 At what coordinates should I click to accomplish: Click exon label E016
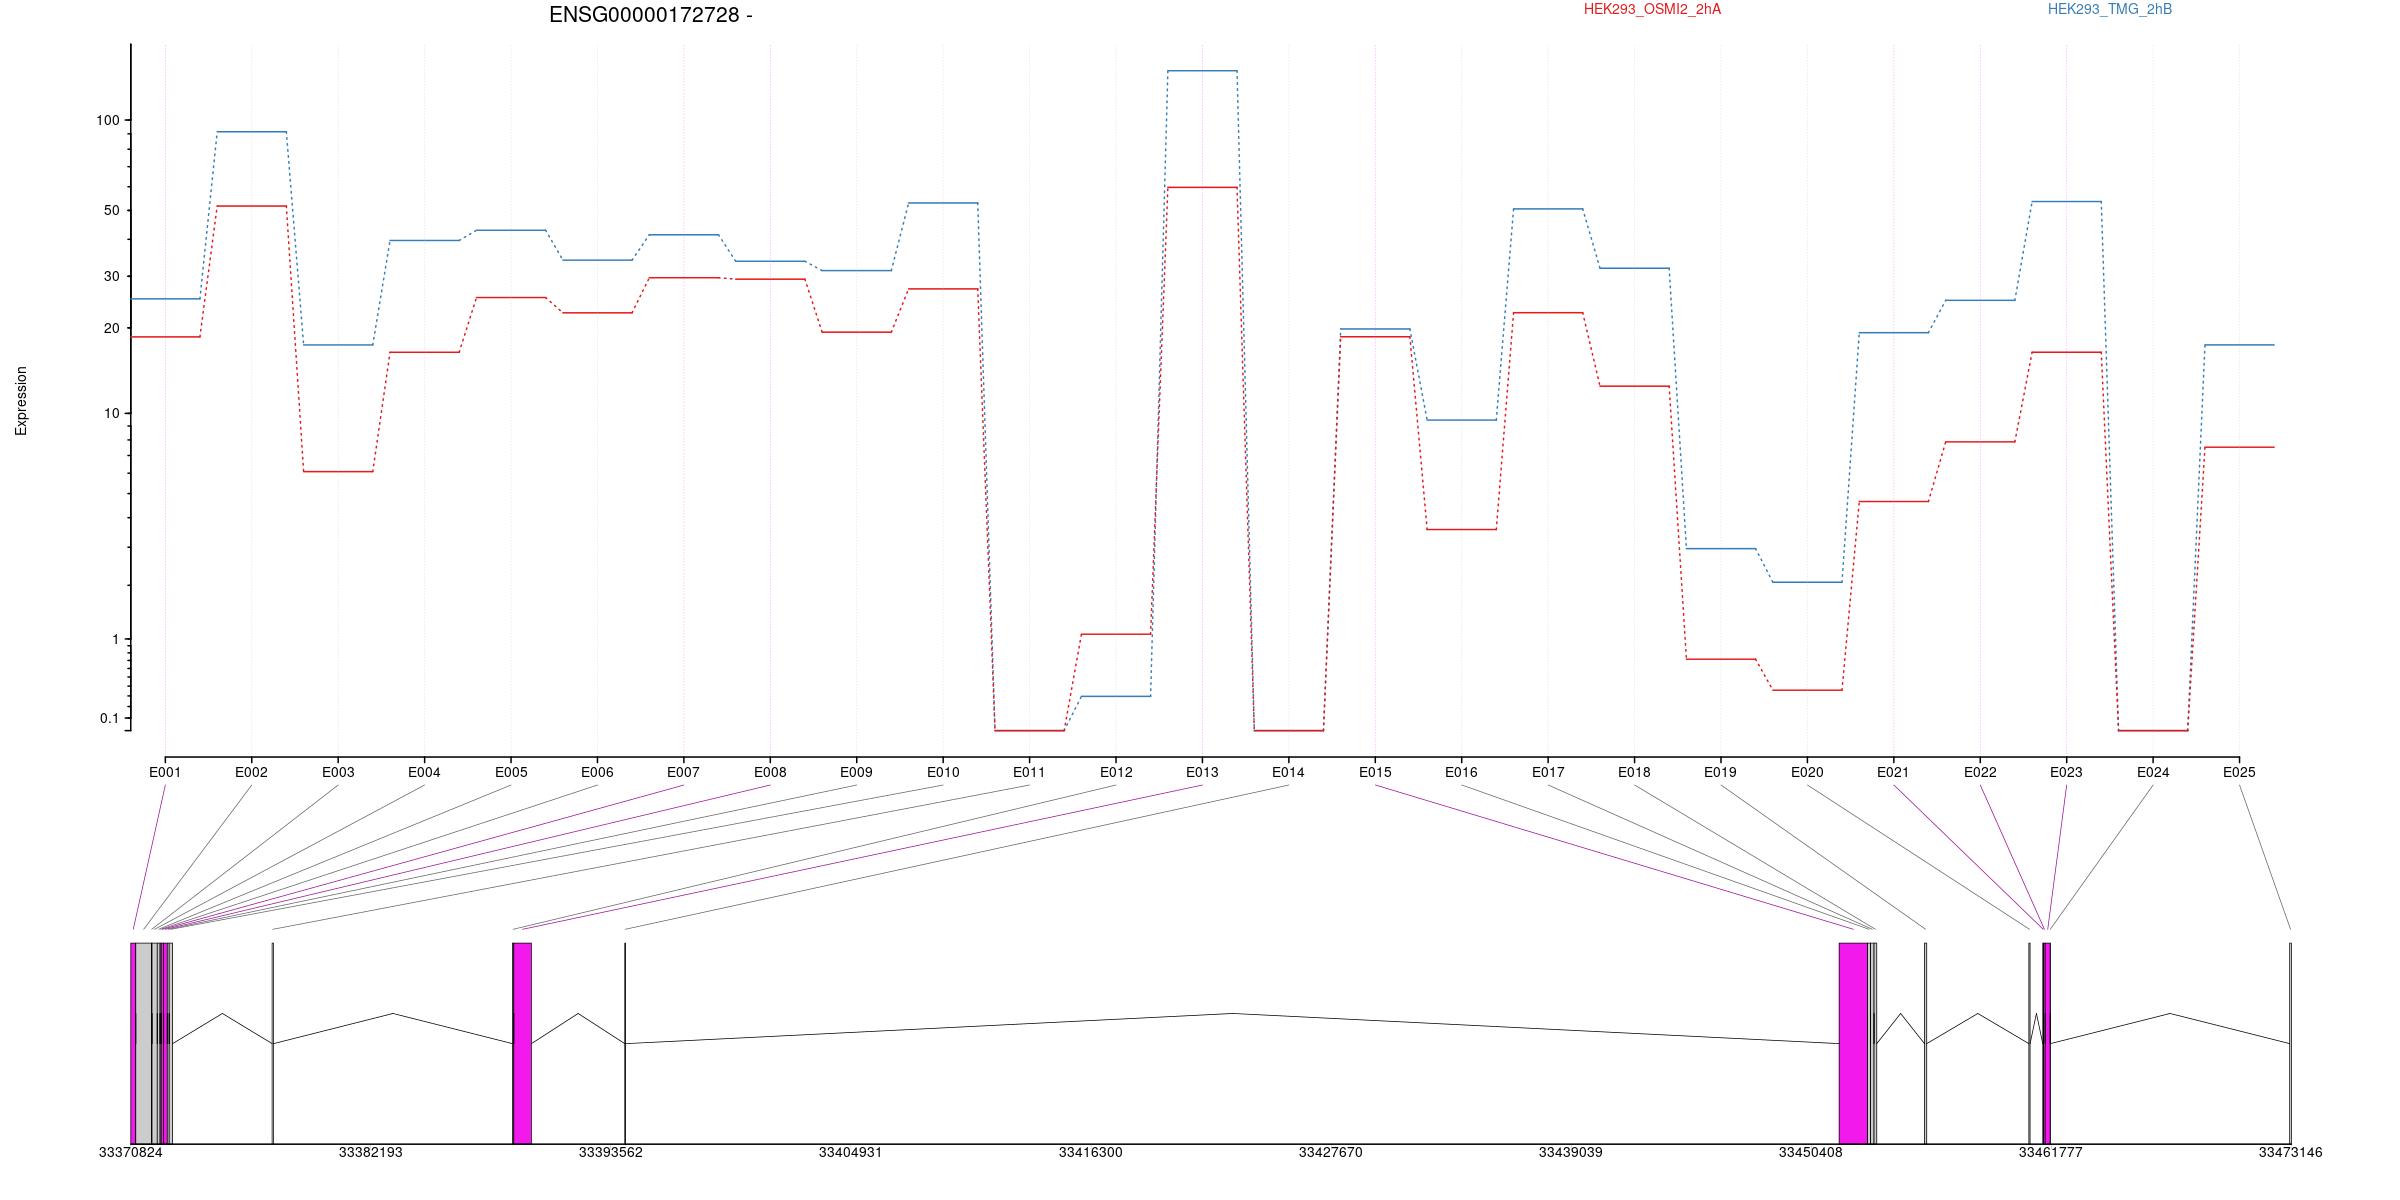(1461, 772)
